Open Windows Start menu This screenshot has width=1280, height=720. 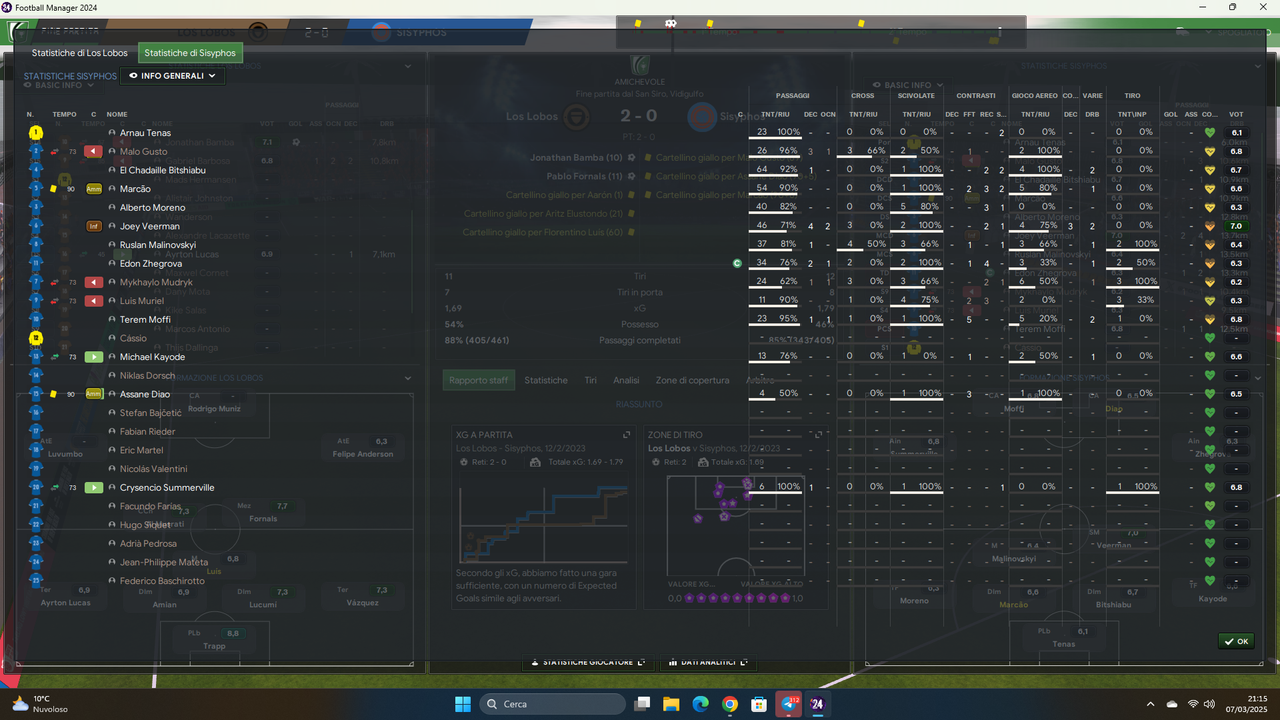tap(463, 704)
